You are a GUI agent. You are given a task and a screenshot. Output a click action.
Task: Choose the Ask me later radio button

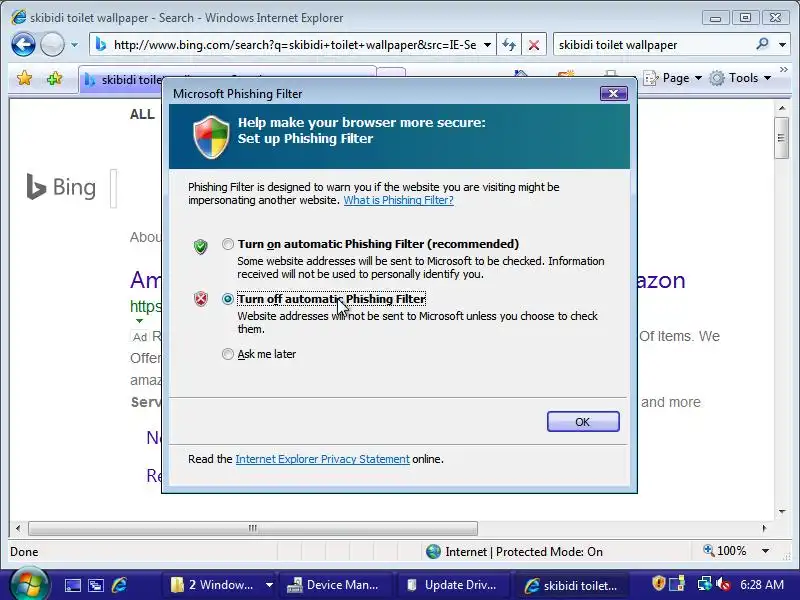pyautogui.click(x=228, y=354)
